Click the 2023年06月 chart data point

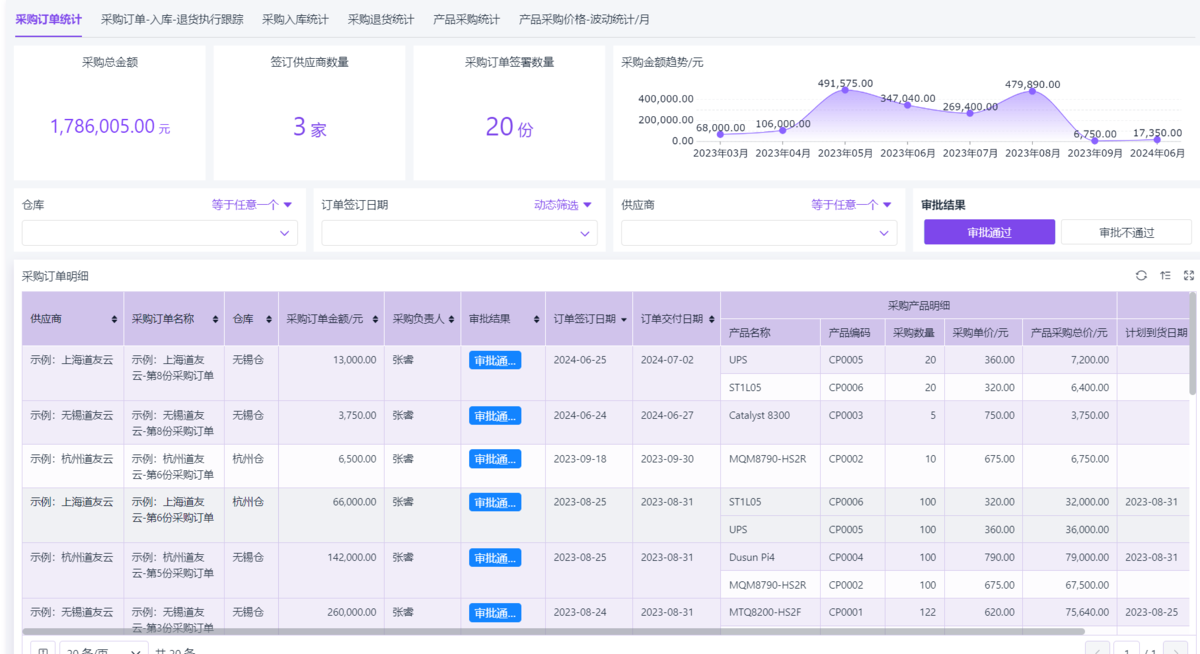(908, 105)
